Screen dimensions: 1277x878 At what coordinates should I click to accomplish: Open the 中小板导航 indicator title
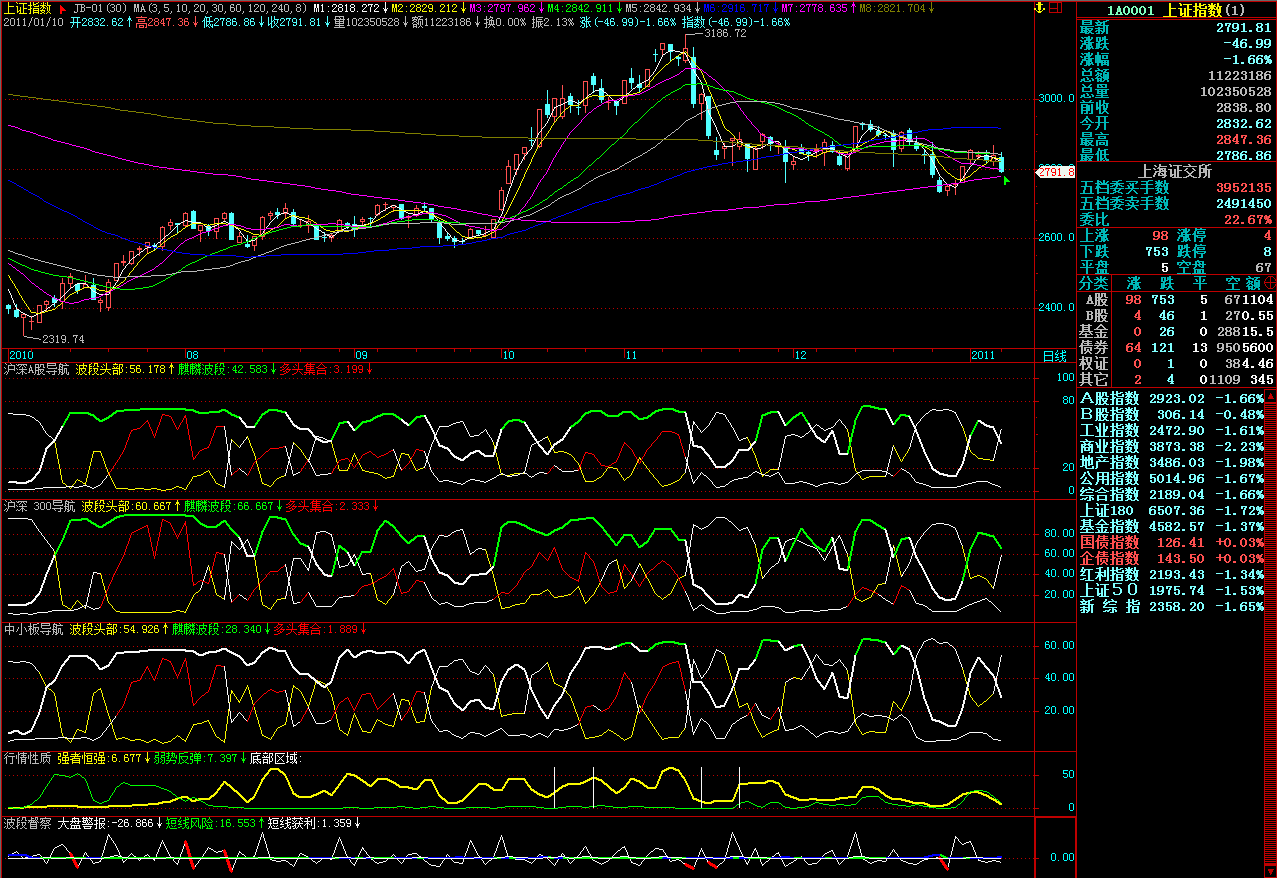tap(34, 630)
